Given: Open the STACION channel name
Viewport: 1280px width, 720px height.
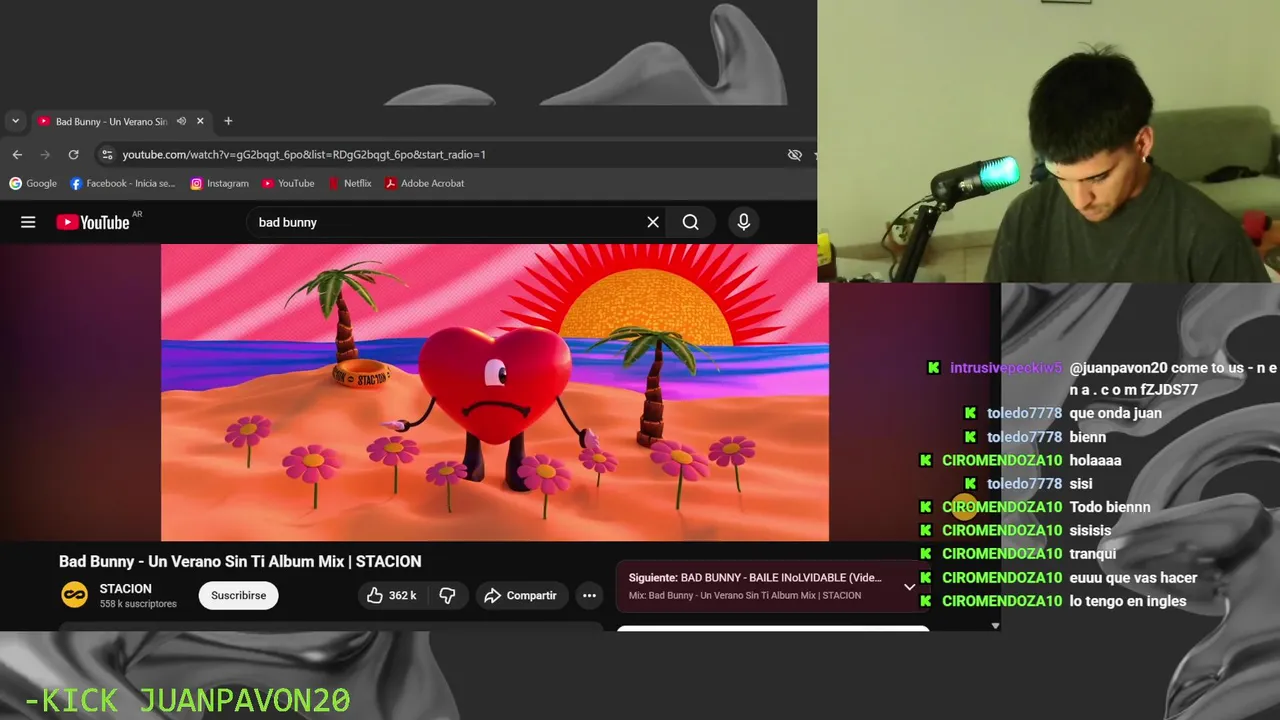Looking at the screenshot, I should 126,589.
